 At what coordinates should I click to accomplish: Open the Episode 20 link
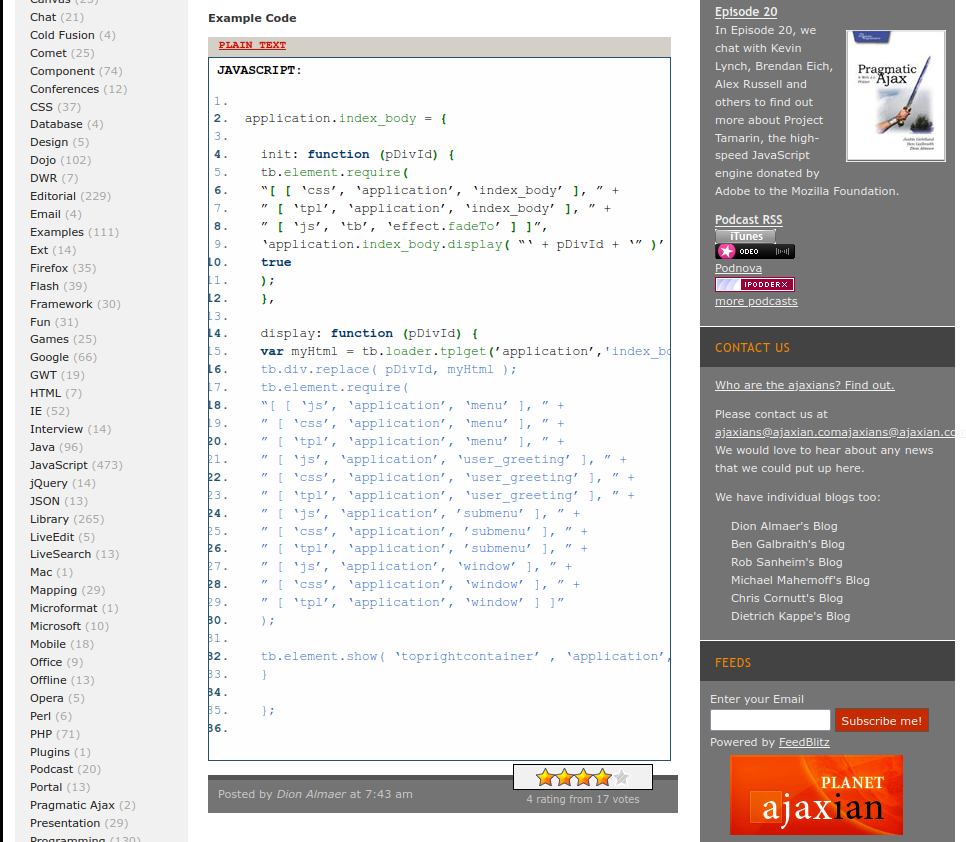tap(745, 12)
